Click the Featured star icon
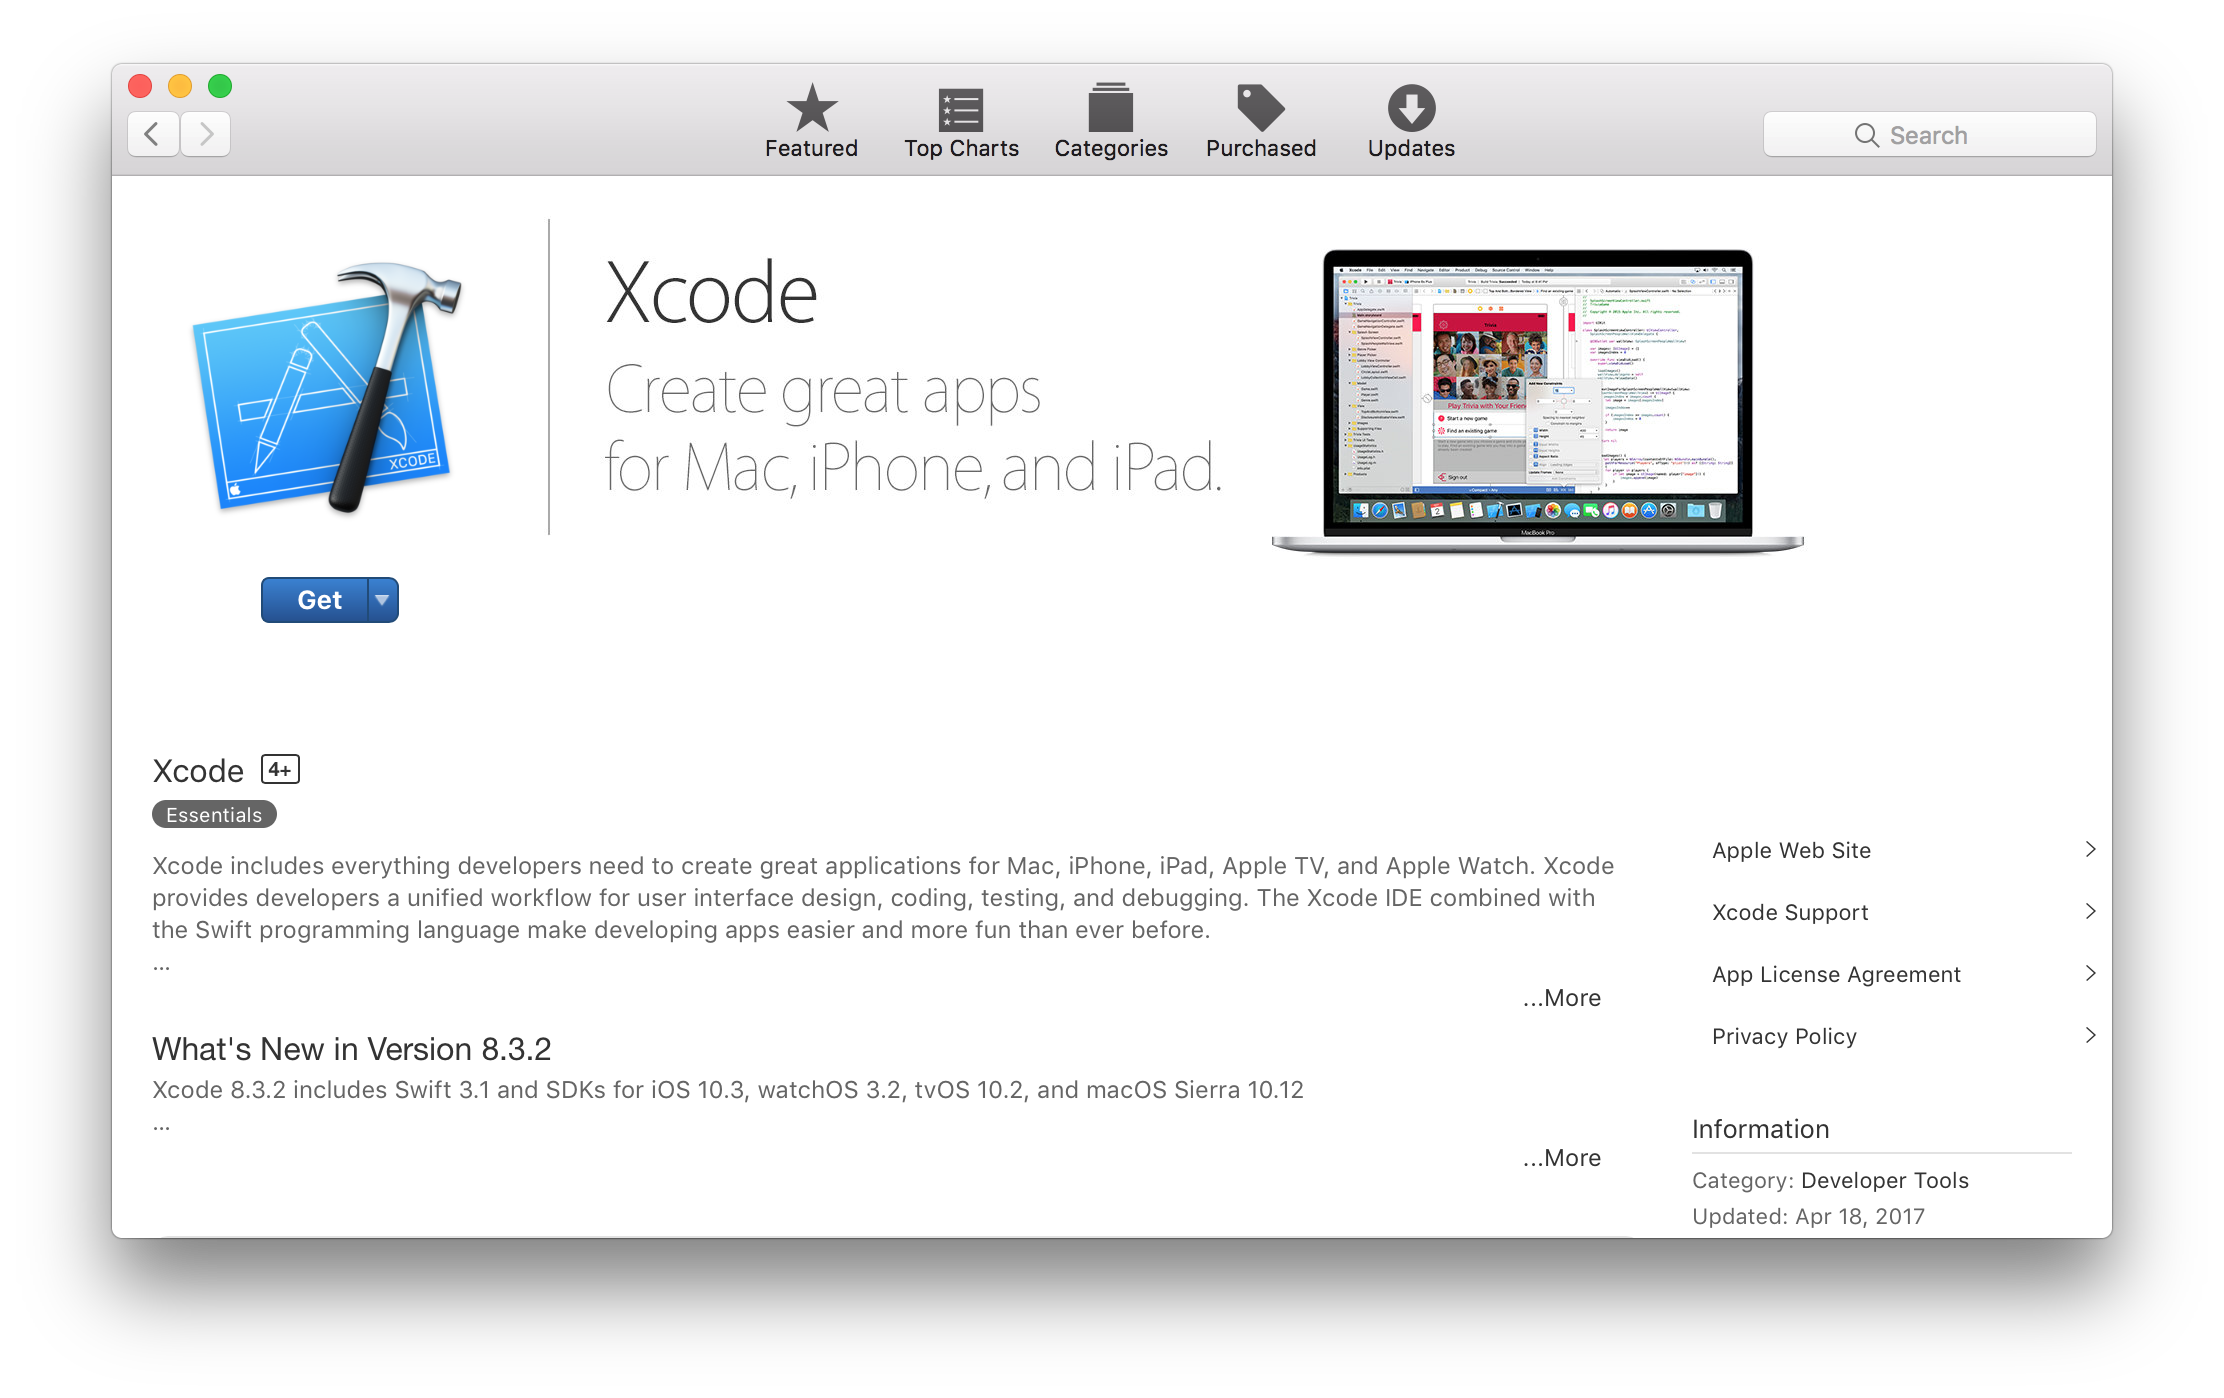This screenshot has width=2224, height=1398. [x=810, y=108]
